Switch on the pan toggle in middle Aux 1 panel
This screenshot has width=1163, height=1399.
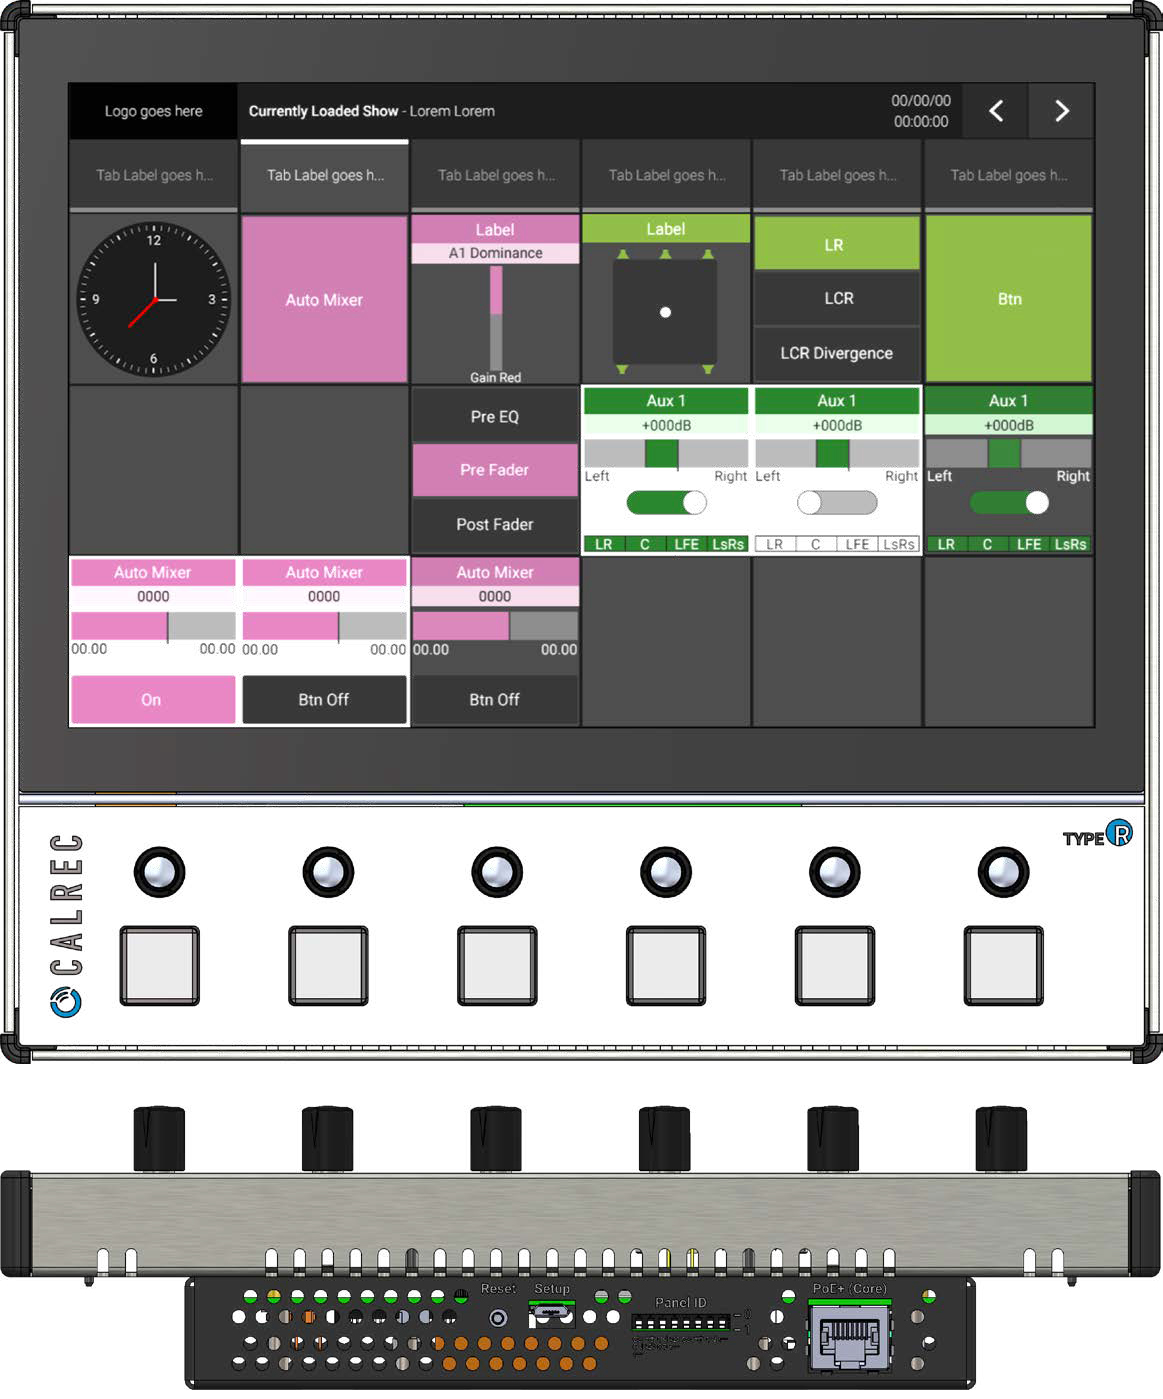coord(837,501)
